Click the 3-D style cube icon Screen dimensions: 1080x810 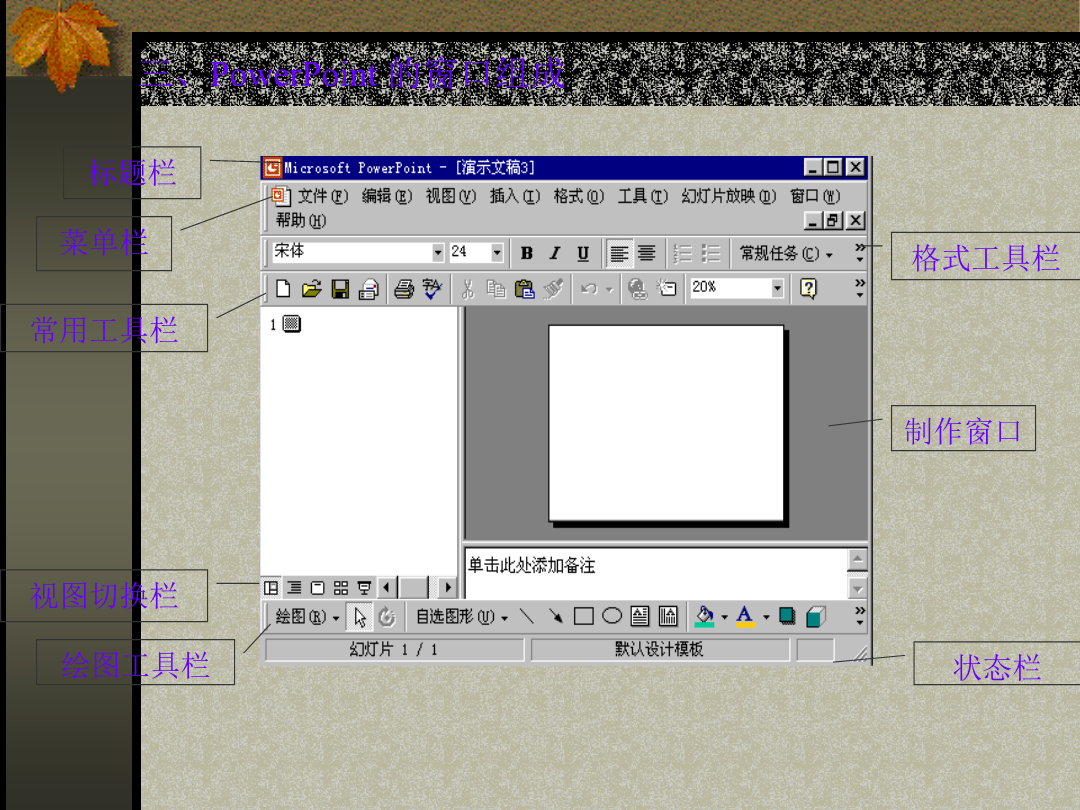click(x=816, y=616)
